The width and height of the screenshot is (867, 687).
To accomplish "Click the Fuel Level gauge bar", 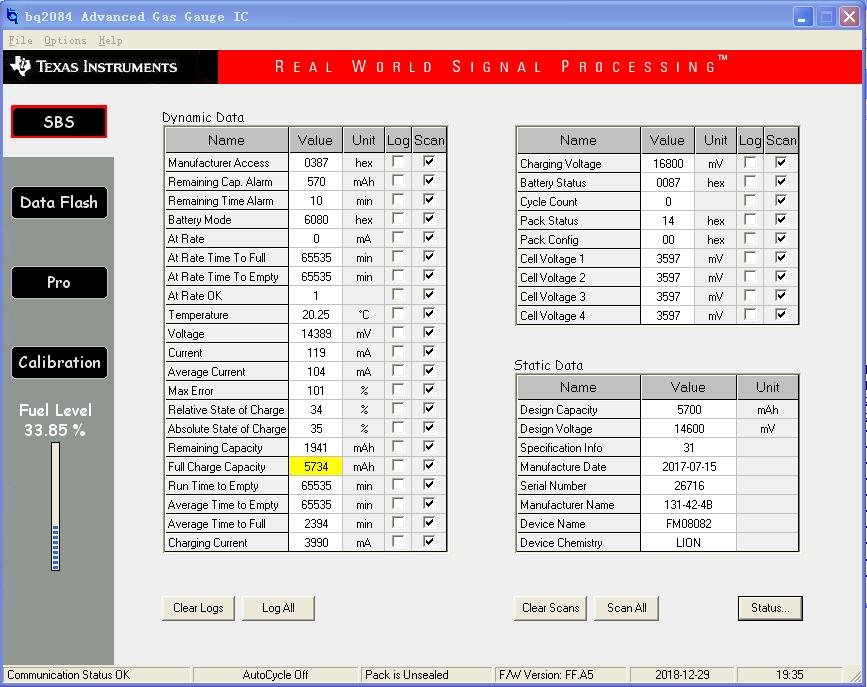I will coord(55,506).
